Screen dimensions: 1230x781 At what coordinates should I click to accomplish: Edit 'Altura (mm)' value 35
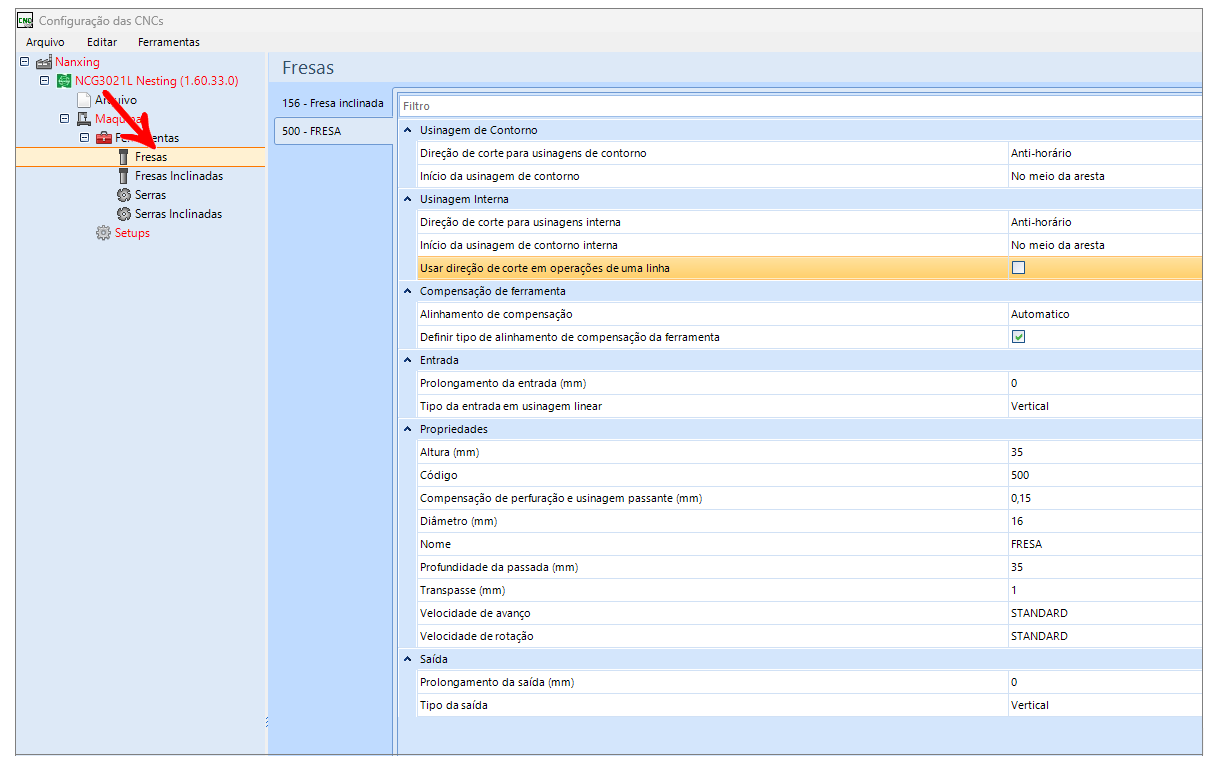tap(1104, 452)
